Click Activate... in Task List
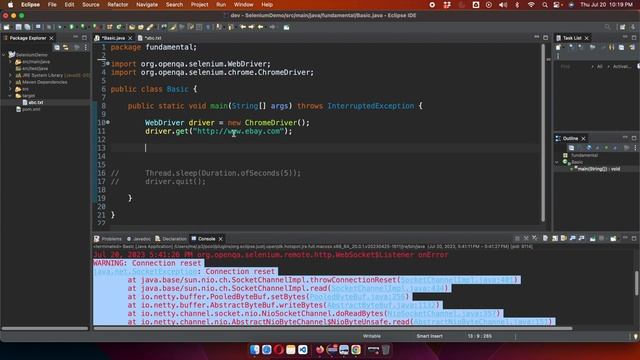The width and height of the screenshot is (640, 360). point(622,66)
